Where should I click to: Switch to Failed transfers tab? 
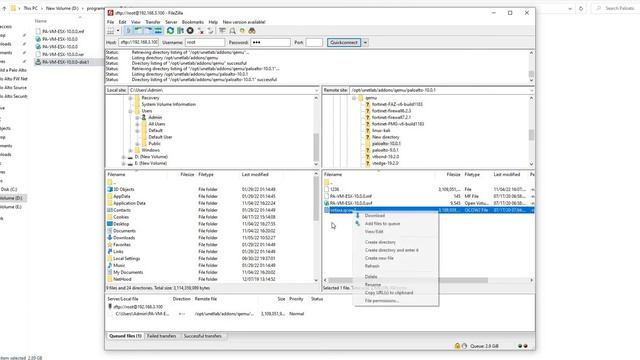tap(162, 336)
